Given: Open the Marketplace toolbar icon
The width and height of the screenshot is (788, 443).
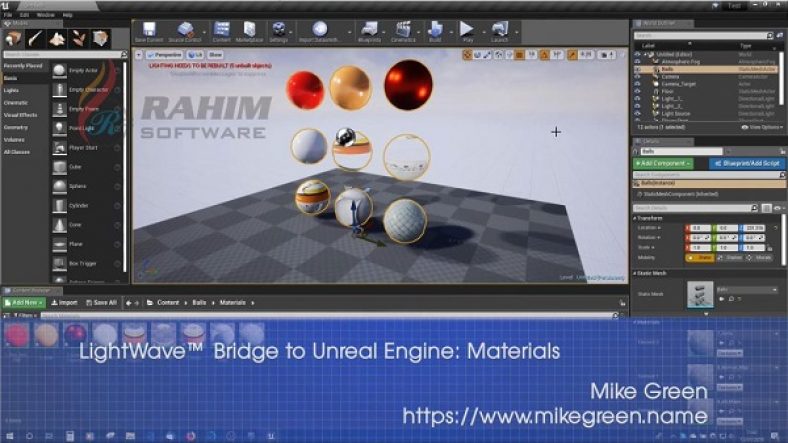Looking at the screenshot, I should click(x=249, y=32).
